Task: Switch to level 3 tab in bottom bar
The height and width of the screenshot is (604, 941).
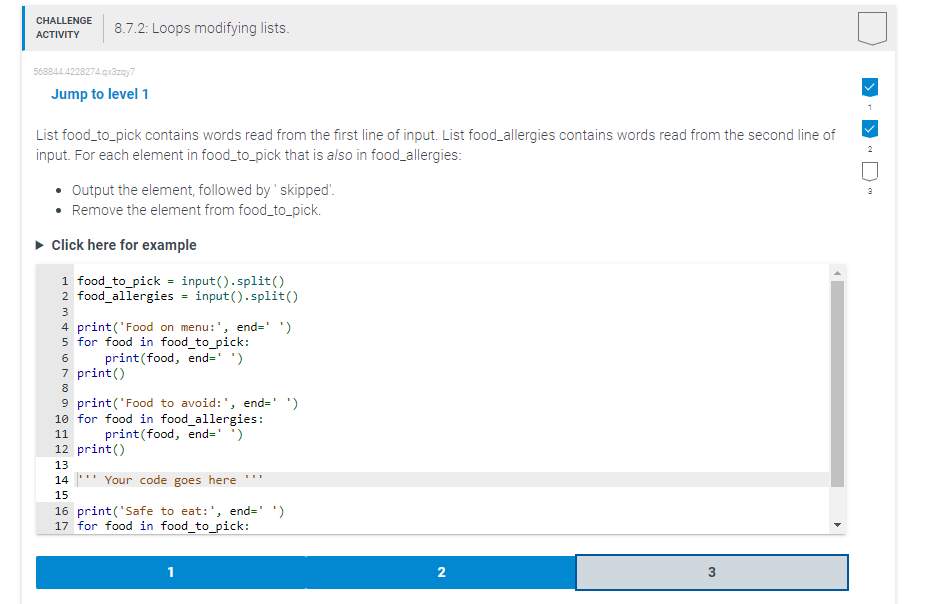Action: tap(712, 572)
